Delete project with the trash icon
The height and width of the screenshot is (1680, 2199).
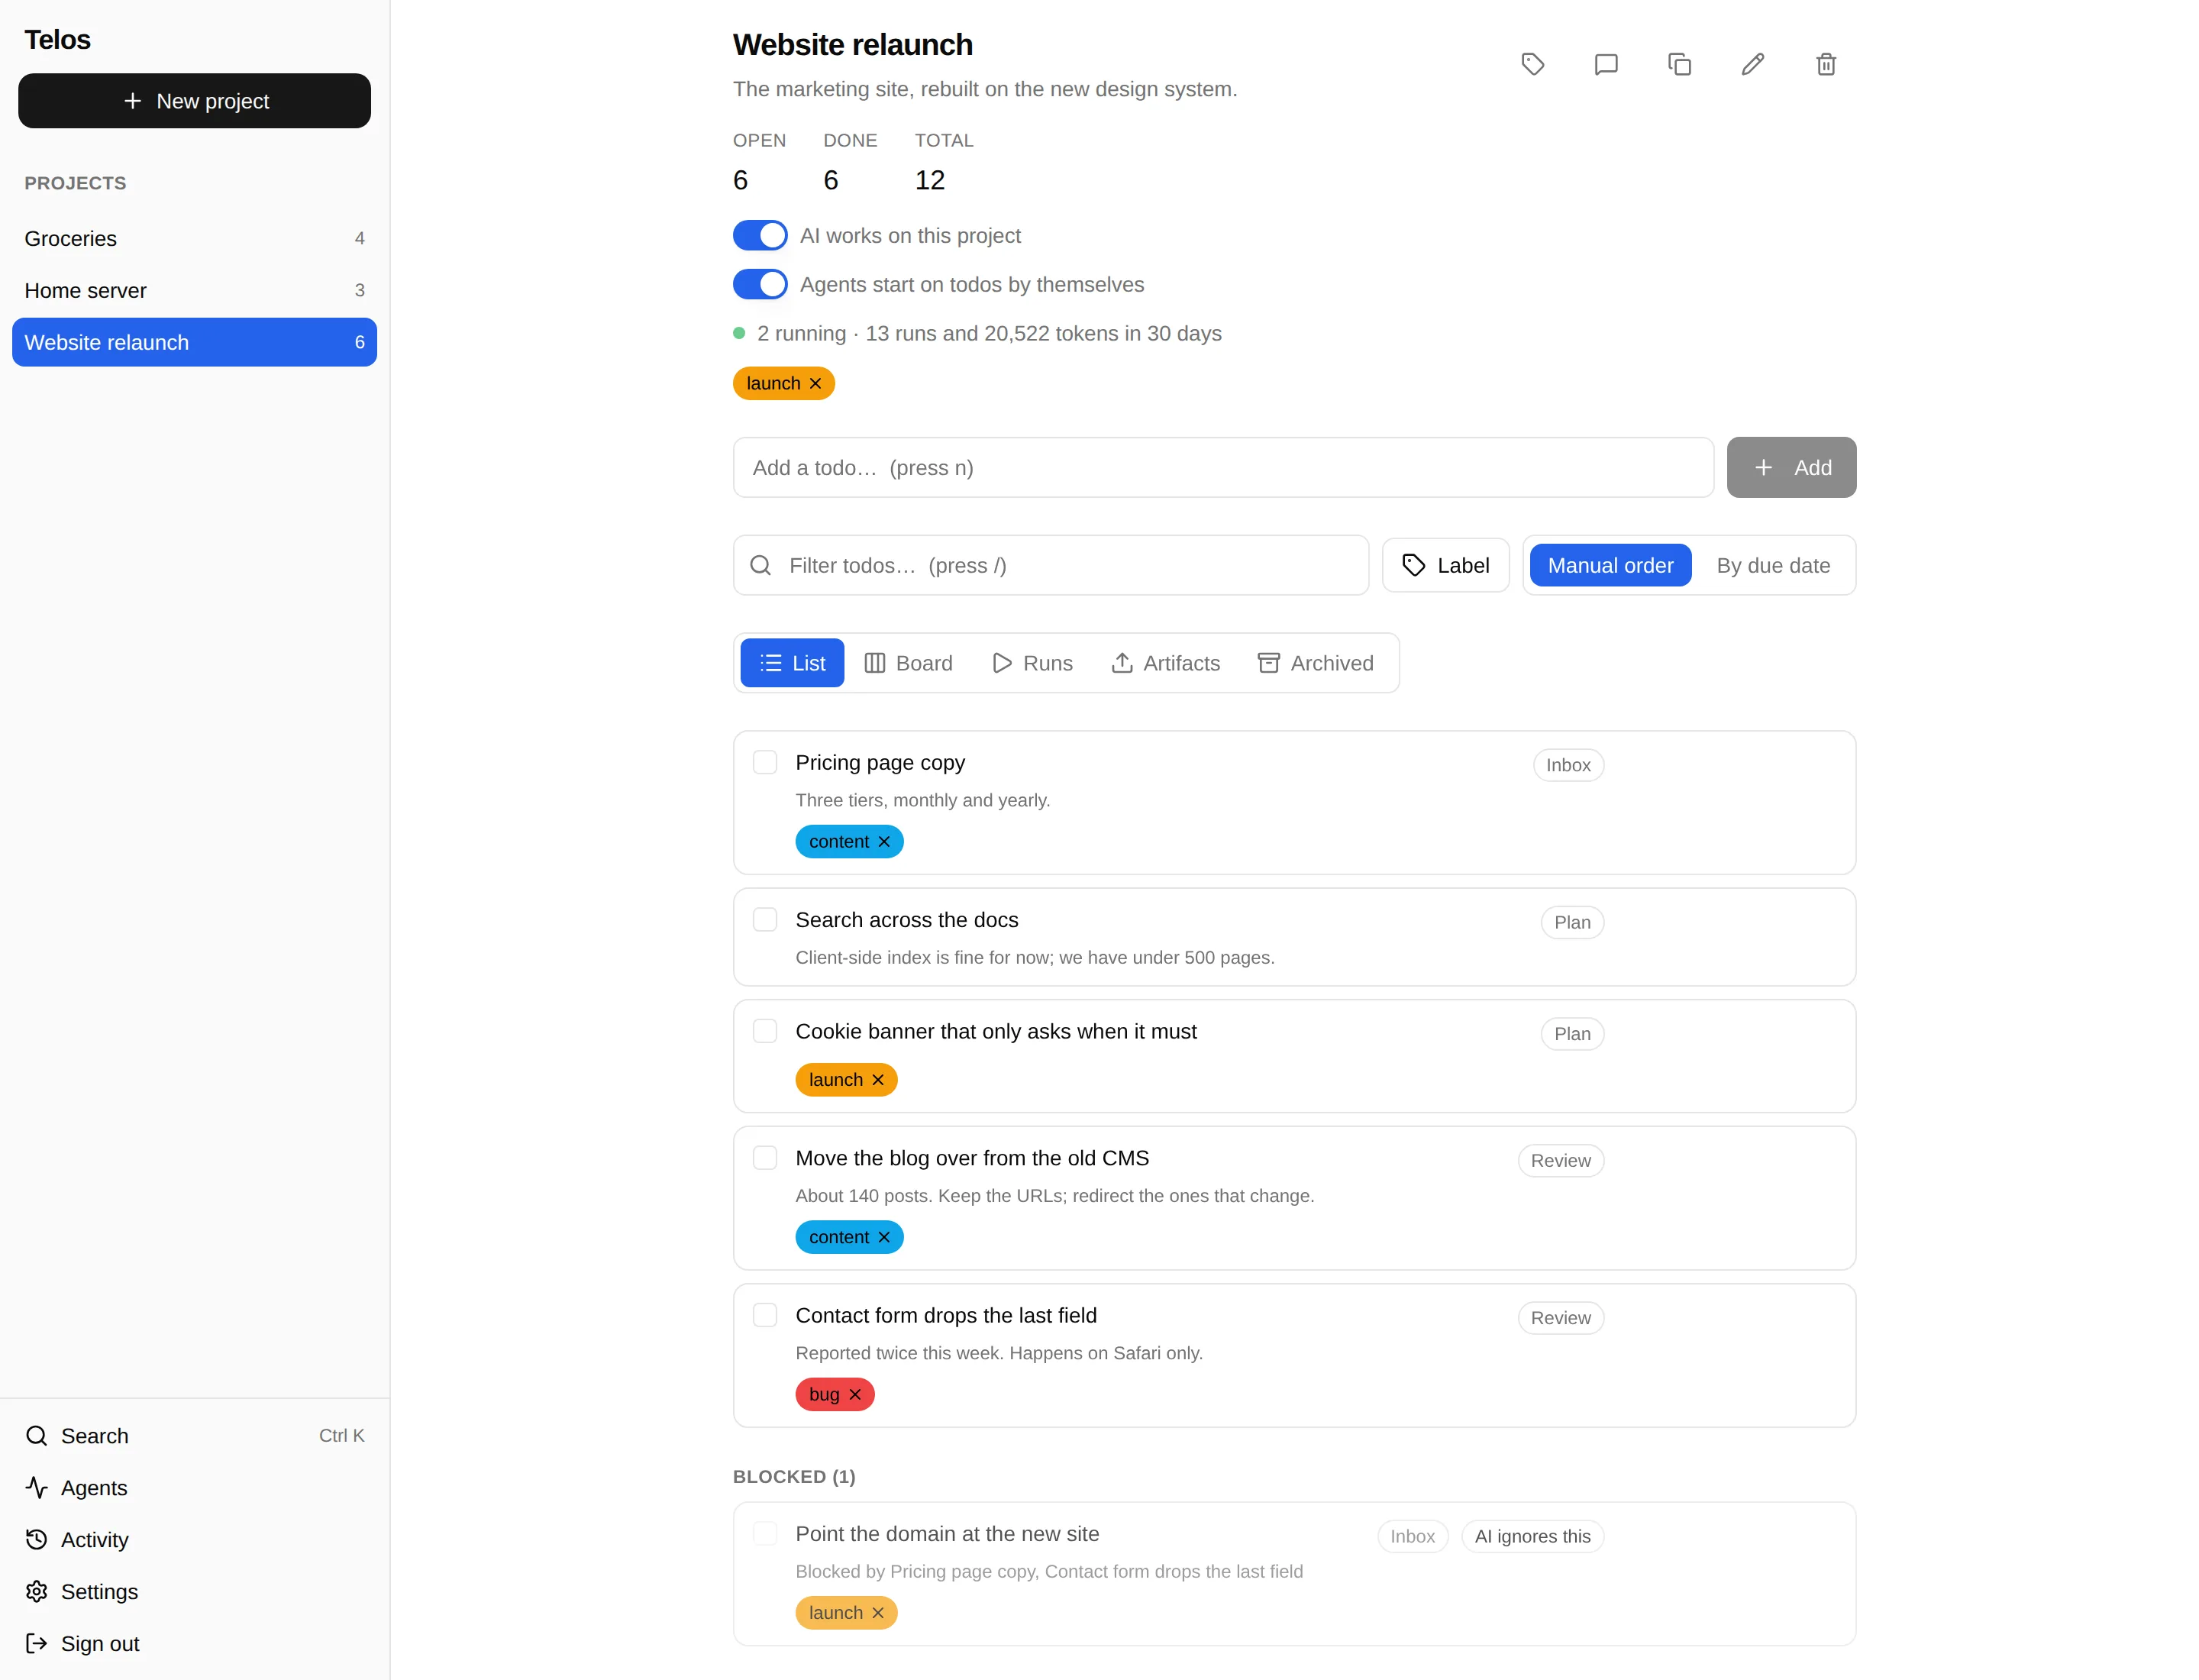click(1826, 64)
